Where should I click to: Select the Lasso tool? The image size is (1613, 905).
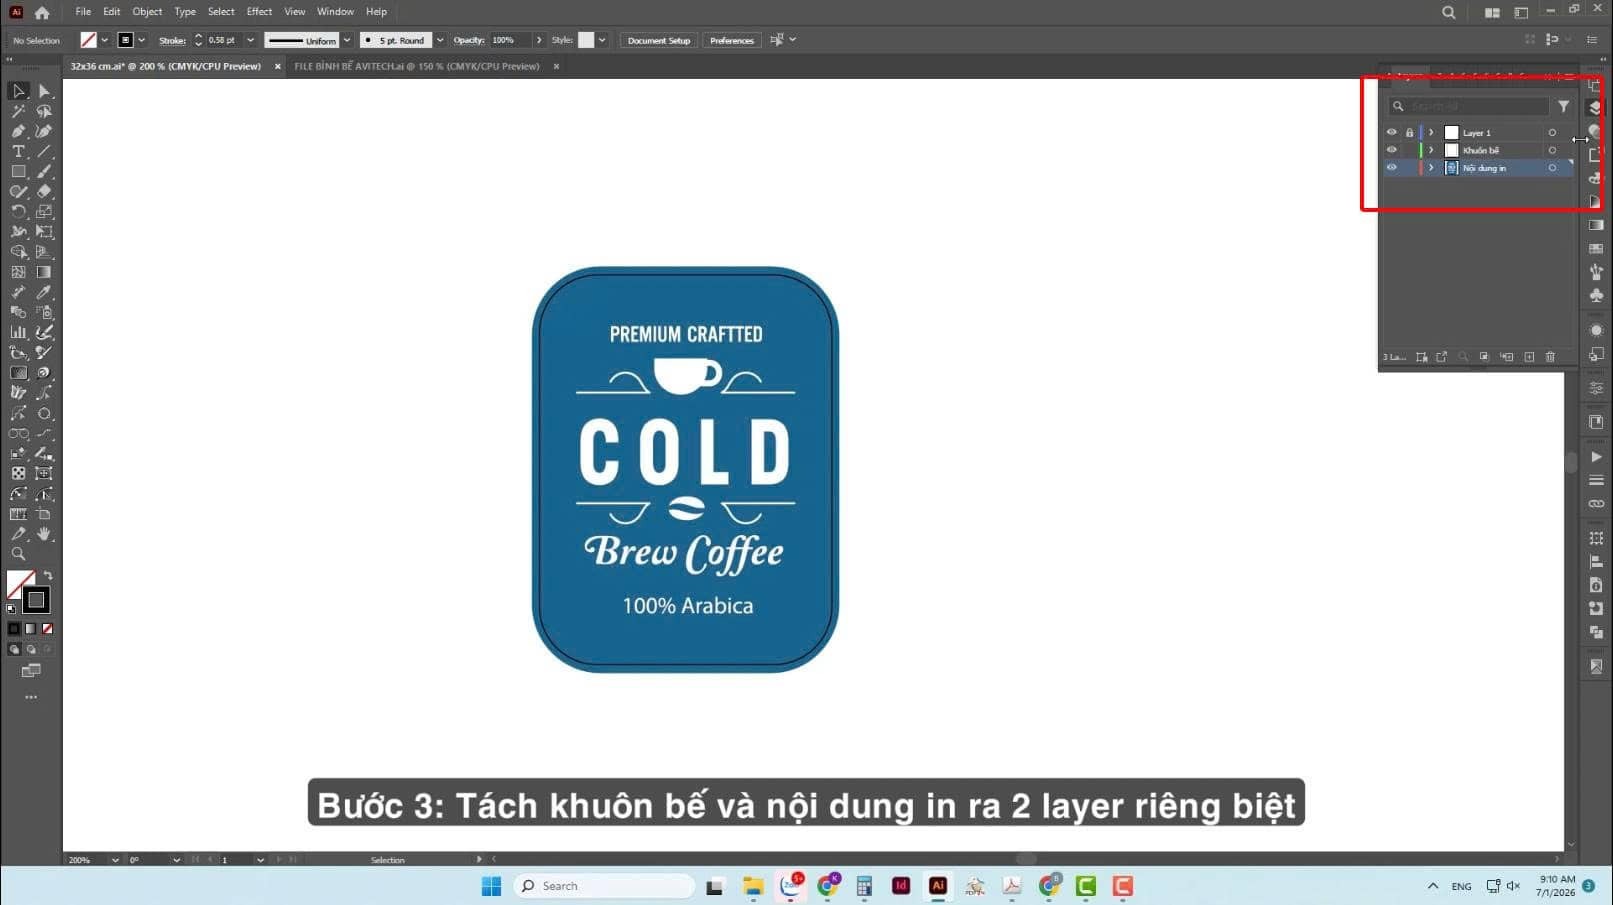pyautogui.click(x=44, y=111)
